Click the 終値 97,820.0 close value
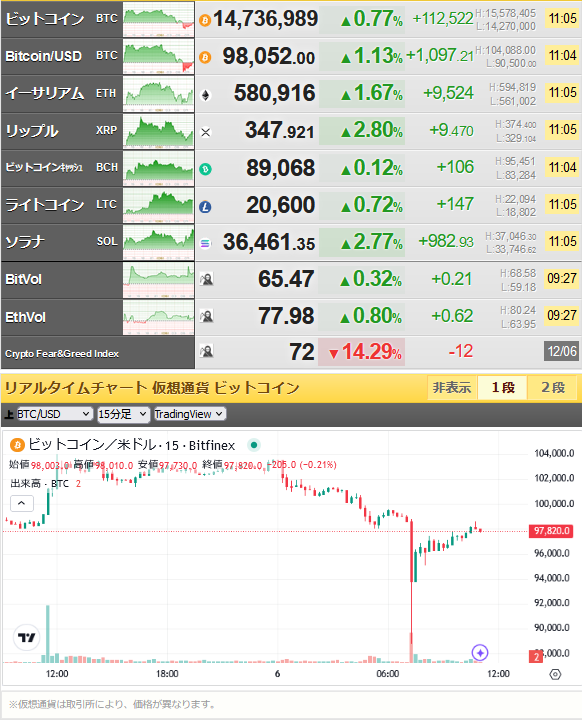This screenshot has height=721, width=582. [233, 465]
